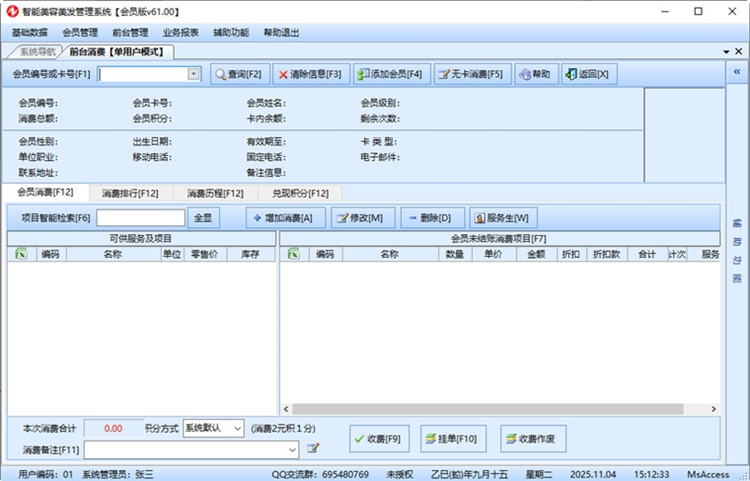
Task: Click the 未授权 status bar entry
Action: click(x=400, y=474)
